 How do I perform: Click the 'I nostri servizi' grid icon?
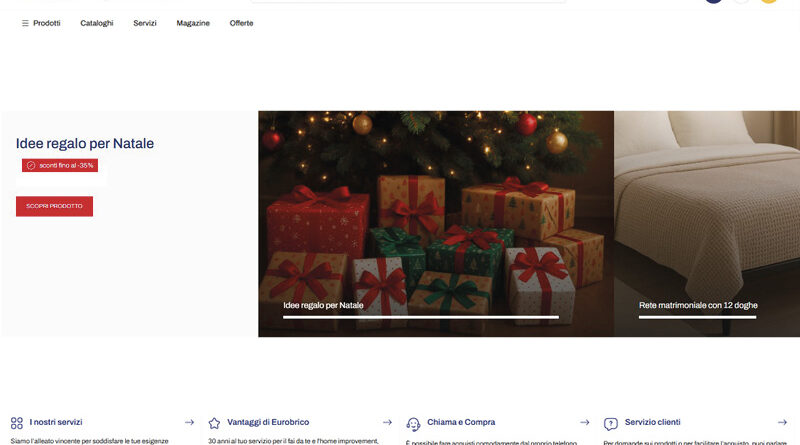point(16,423)
